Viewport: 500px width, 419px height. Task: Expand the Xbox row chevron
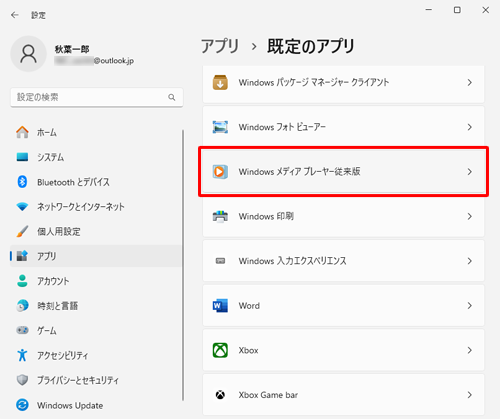[x=470, y=350]
